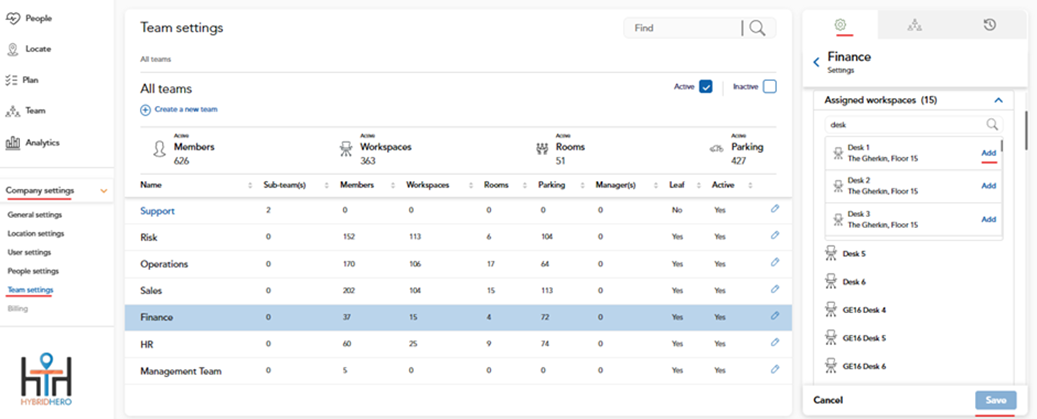Click the Save button

(995, 400)
